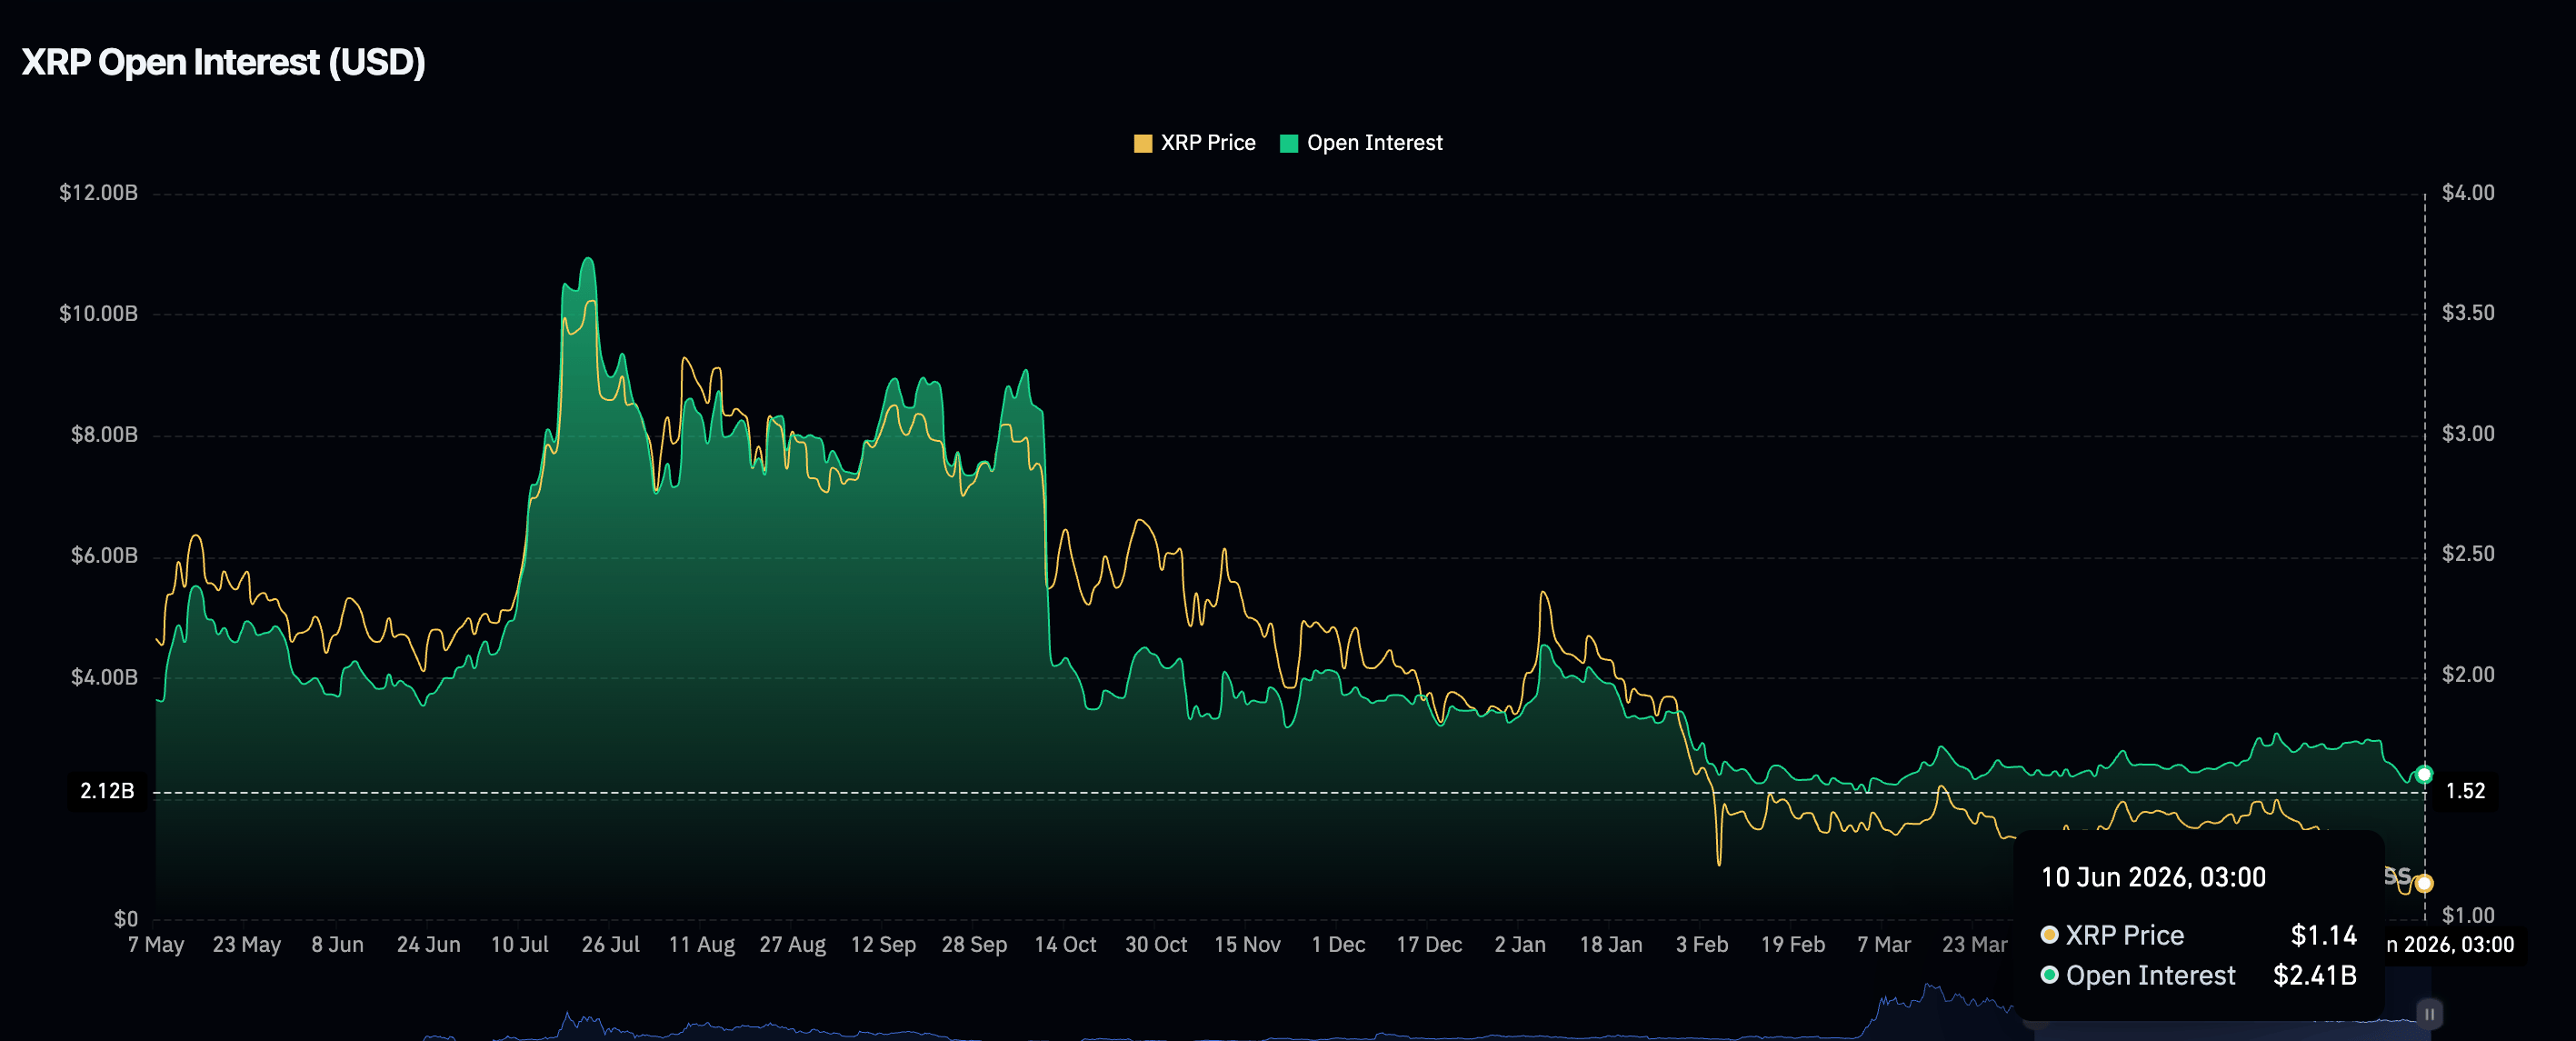The image size is (2576, 1041).
Task: Click the green Open Interest end-point marker
Action: click(2424, 774)
